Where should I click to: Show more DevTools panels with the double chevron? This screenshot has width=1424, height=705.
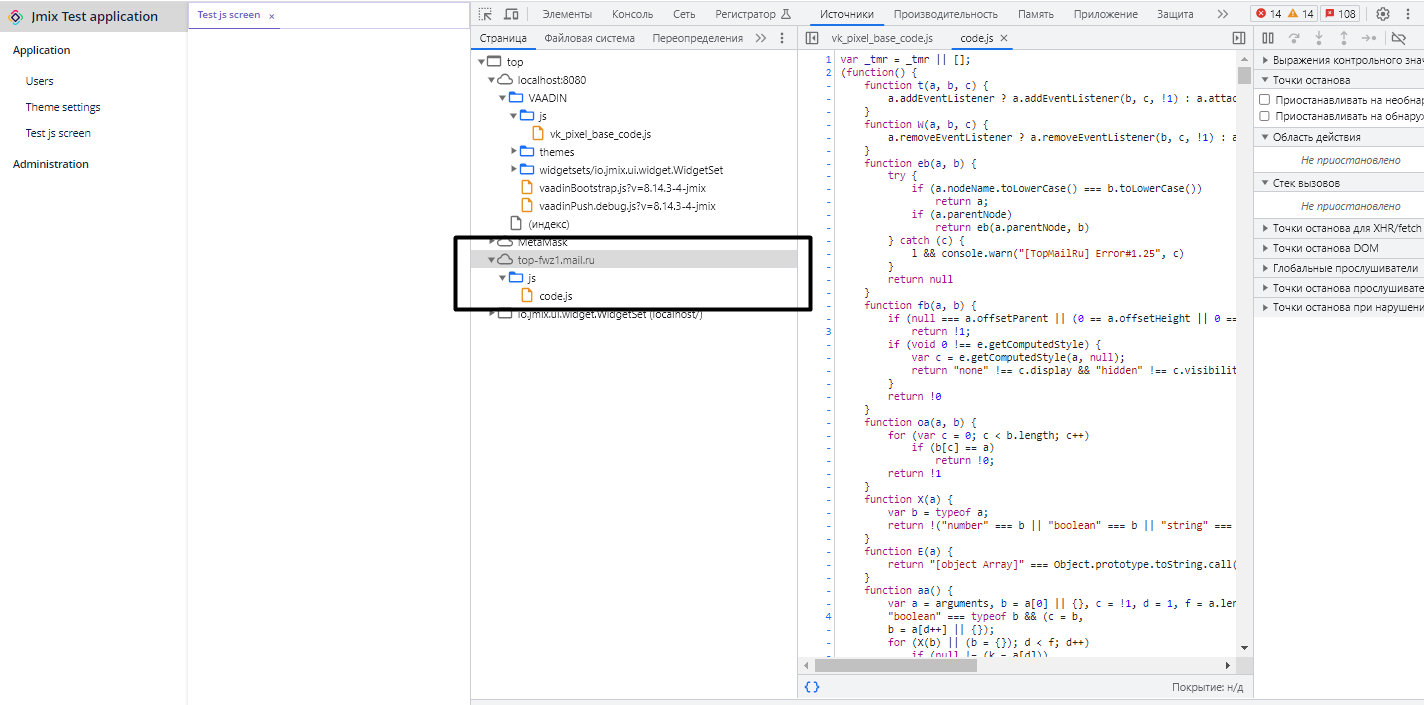point(1222,14)
